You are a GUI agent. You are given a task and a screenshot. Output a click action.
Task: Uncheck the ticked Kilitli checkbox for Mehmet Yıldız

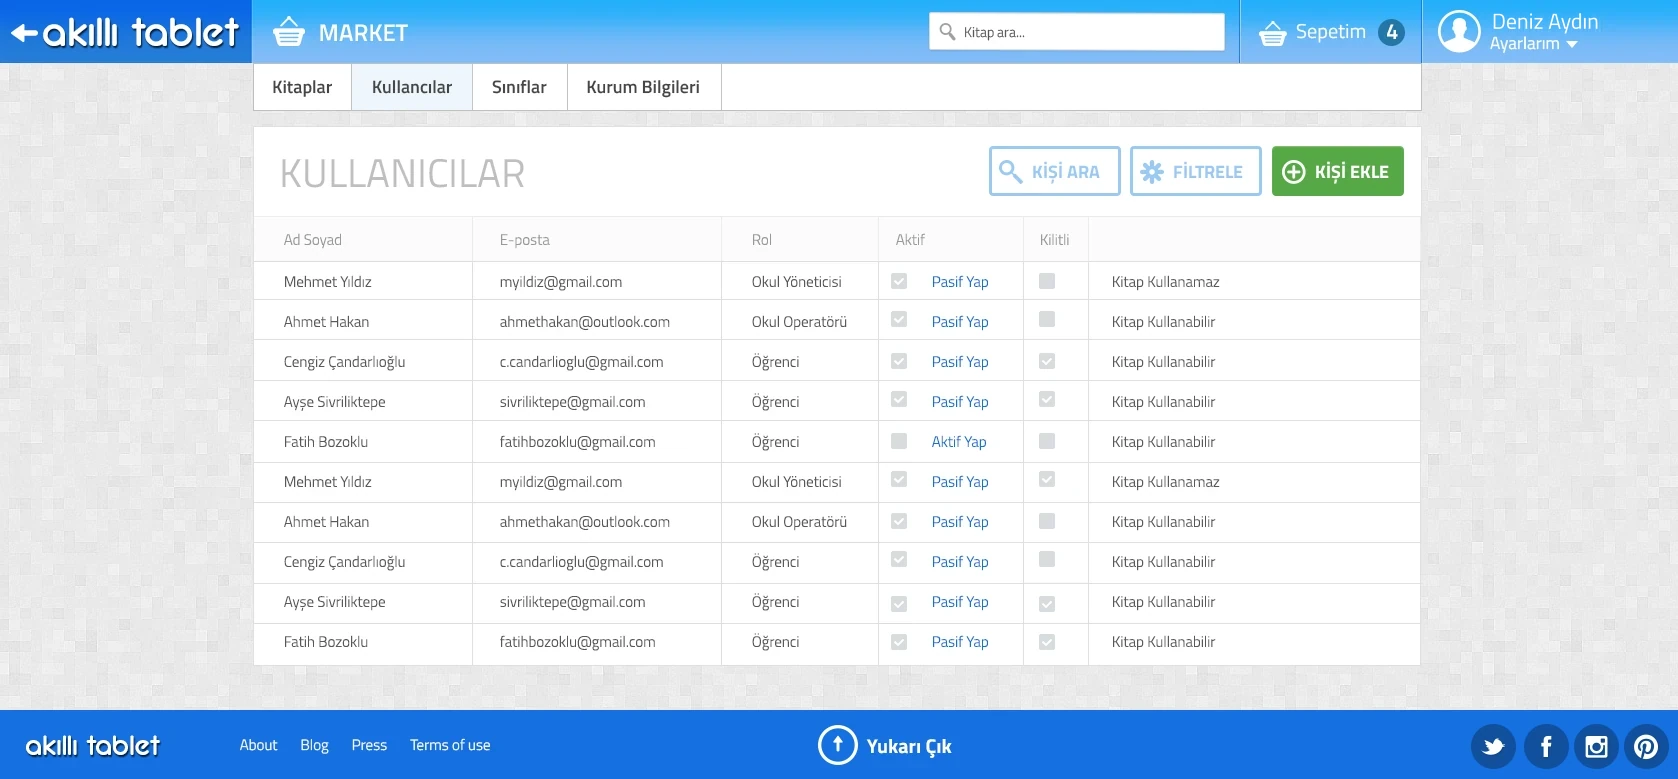pyautogui.click(x=1047, y=479)
